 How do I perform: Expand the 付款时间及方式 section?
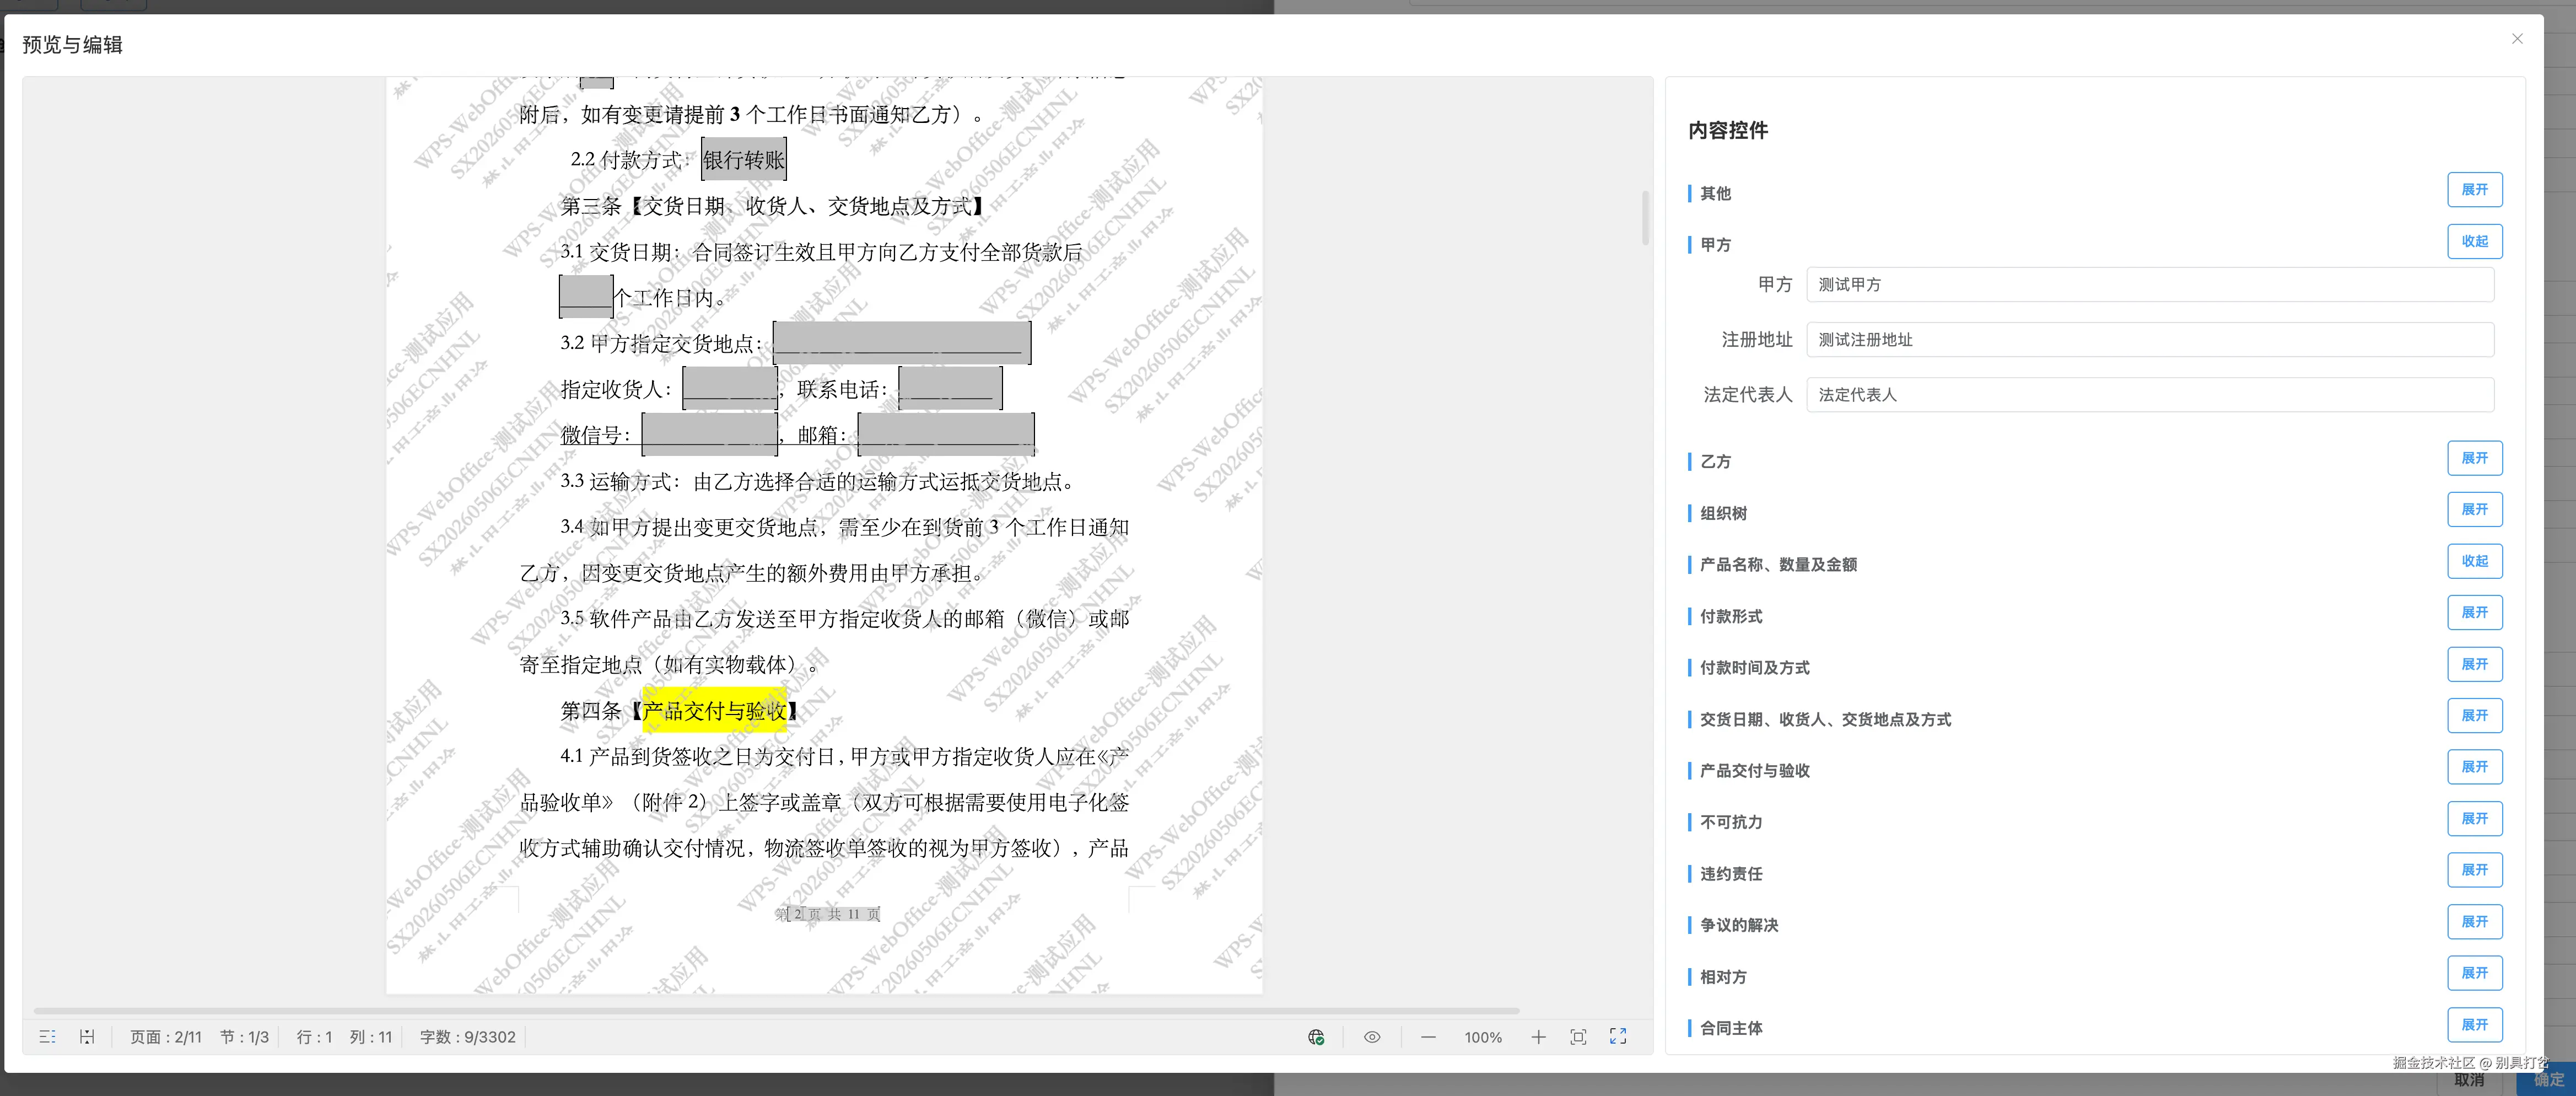coord(2474,664)
